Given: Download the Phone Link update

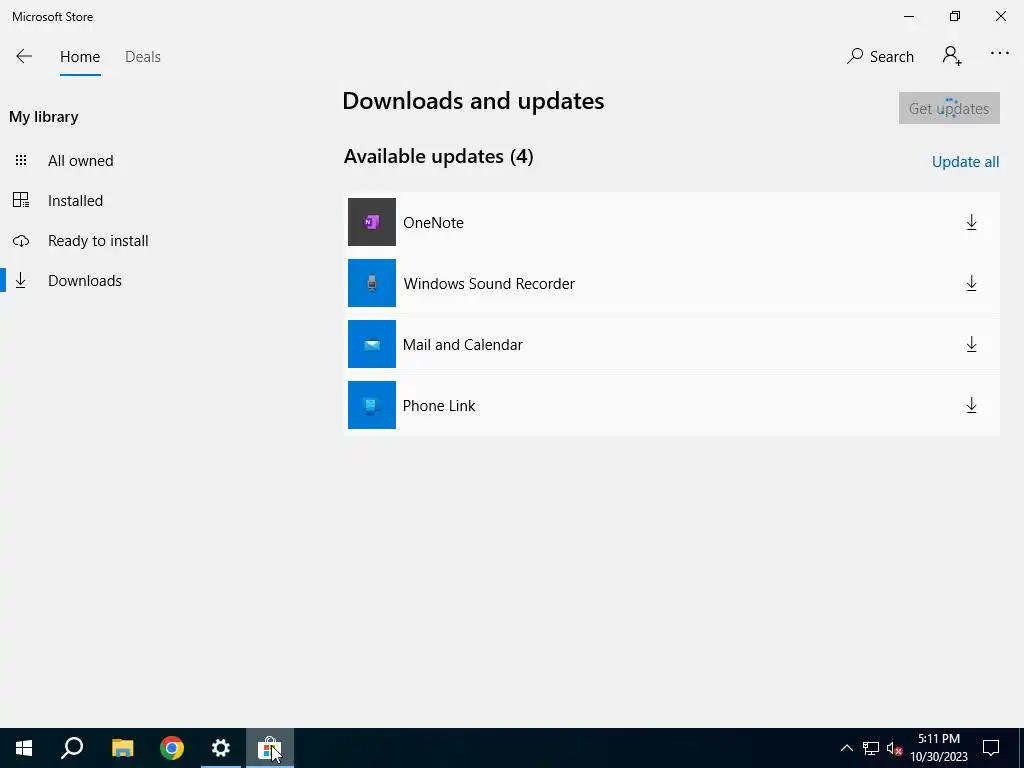Looking at the screenshot, I should pyautogui.click(x=971, y=406).
